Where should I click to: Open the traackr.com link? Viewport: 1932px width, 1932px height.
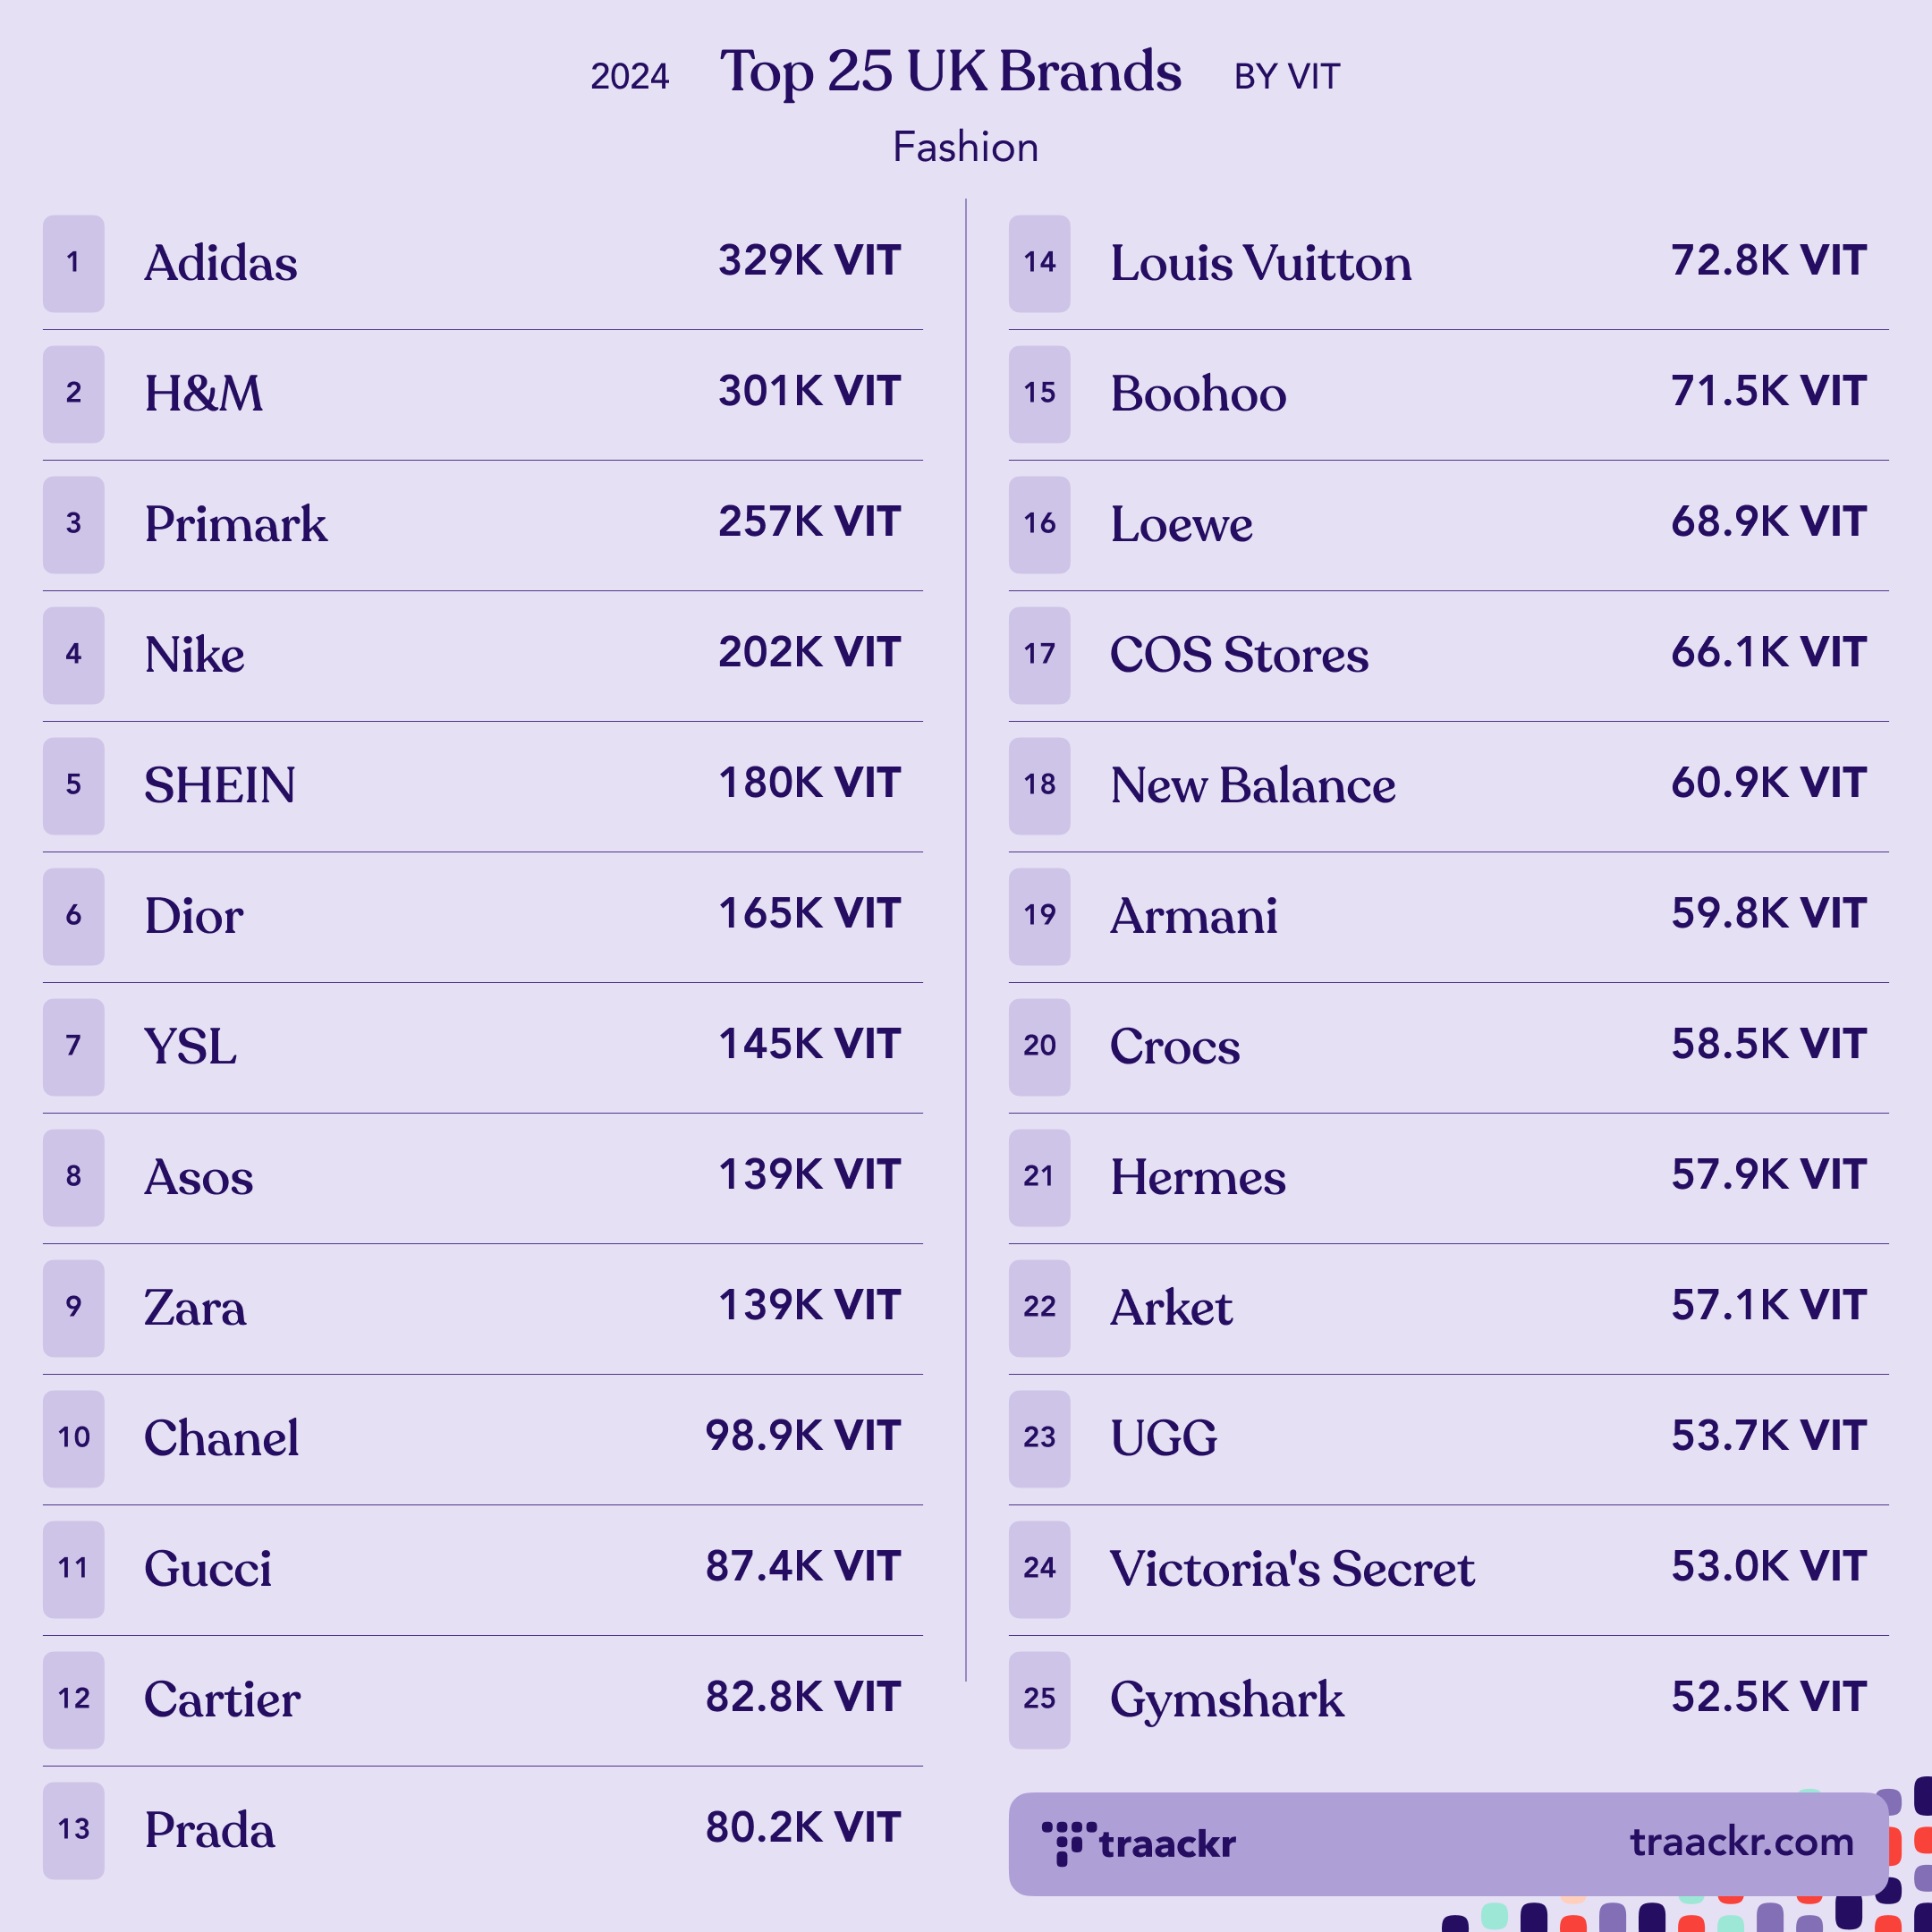pos(1742,1842)
